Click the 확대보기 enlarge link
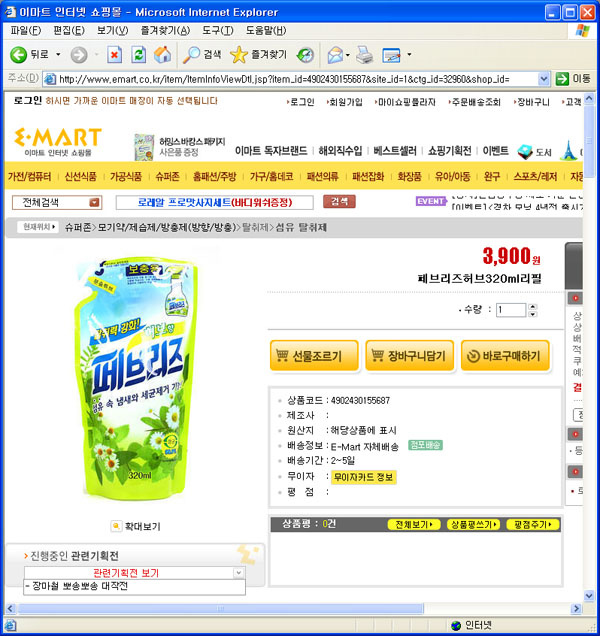Screen dimensions: 600x636 [142, 526]
